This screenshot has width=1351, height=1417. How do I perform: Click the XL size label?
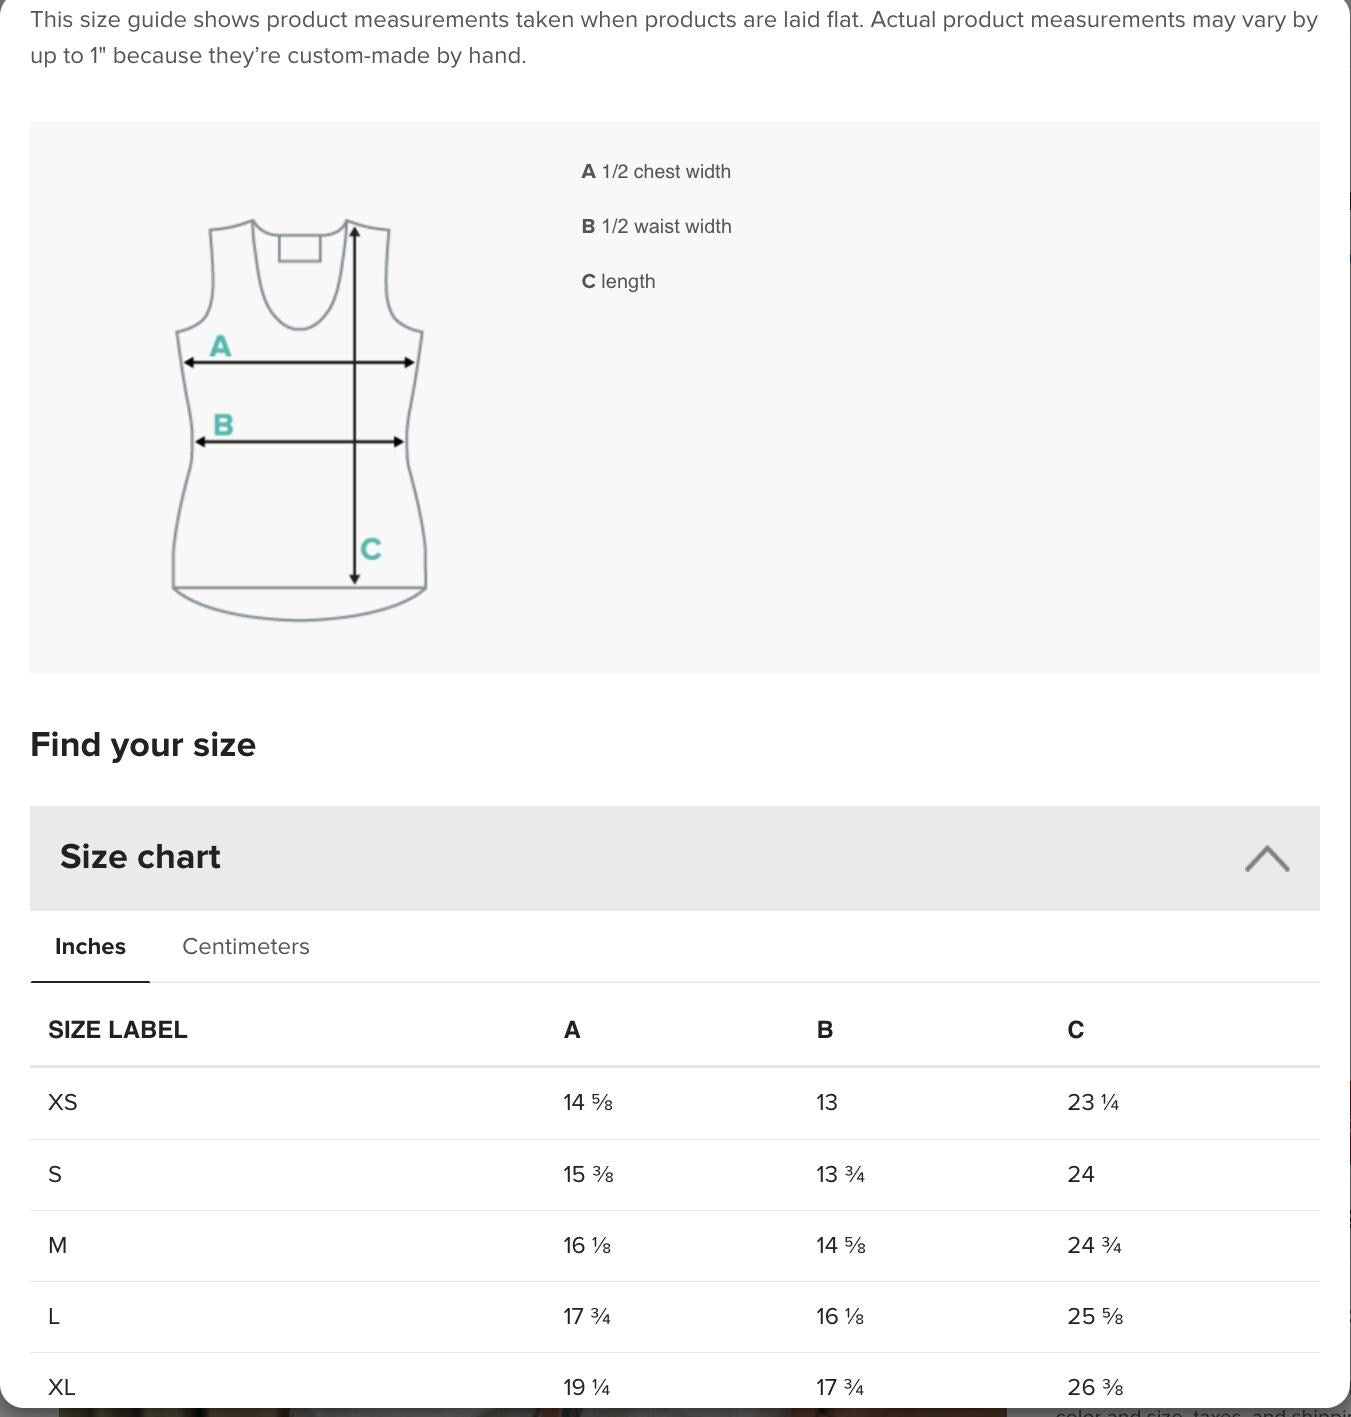tap(61, 1388)
